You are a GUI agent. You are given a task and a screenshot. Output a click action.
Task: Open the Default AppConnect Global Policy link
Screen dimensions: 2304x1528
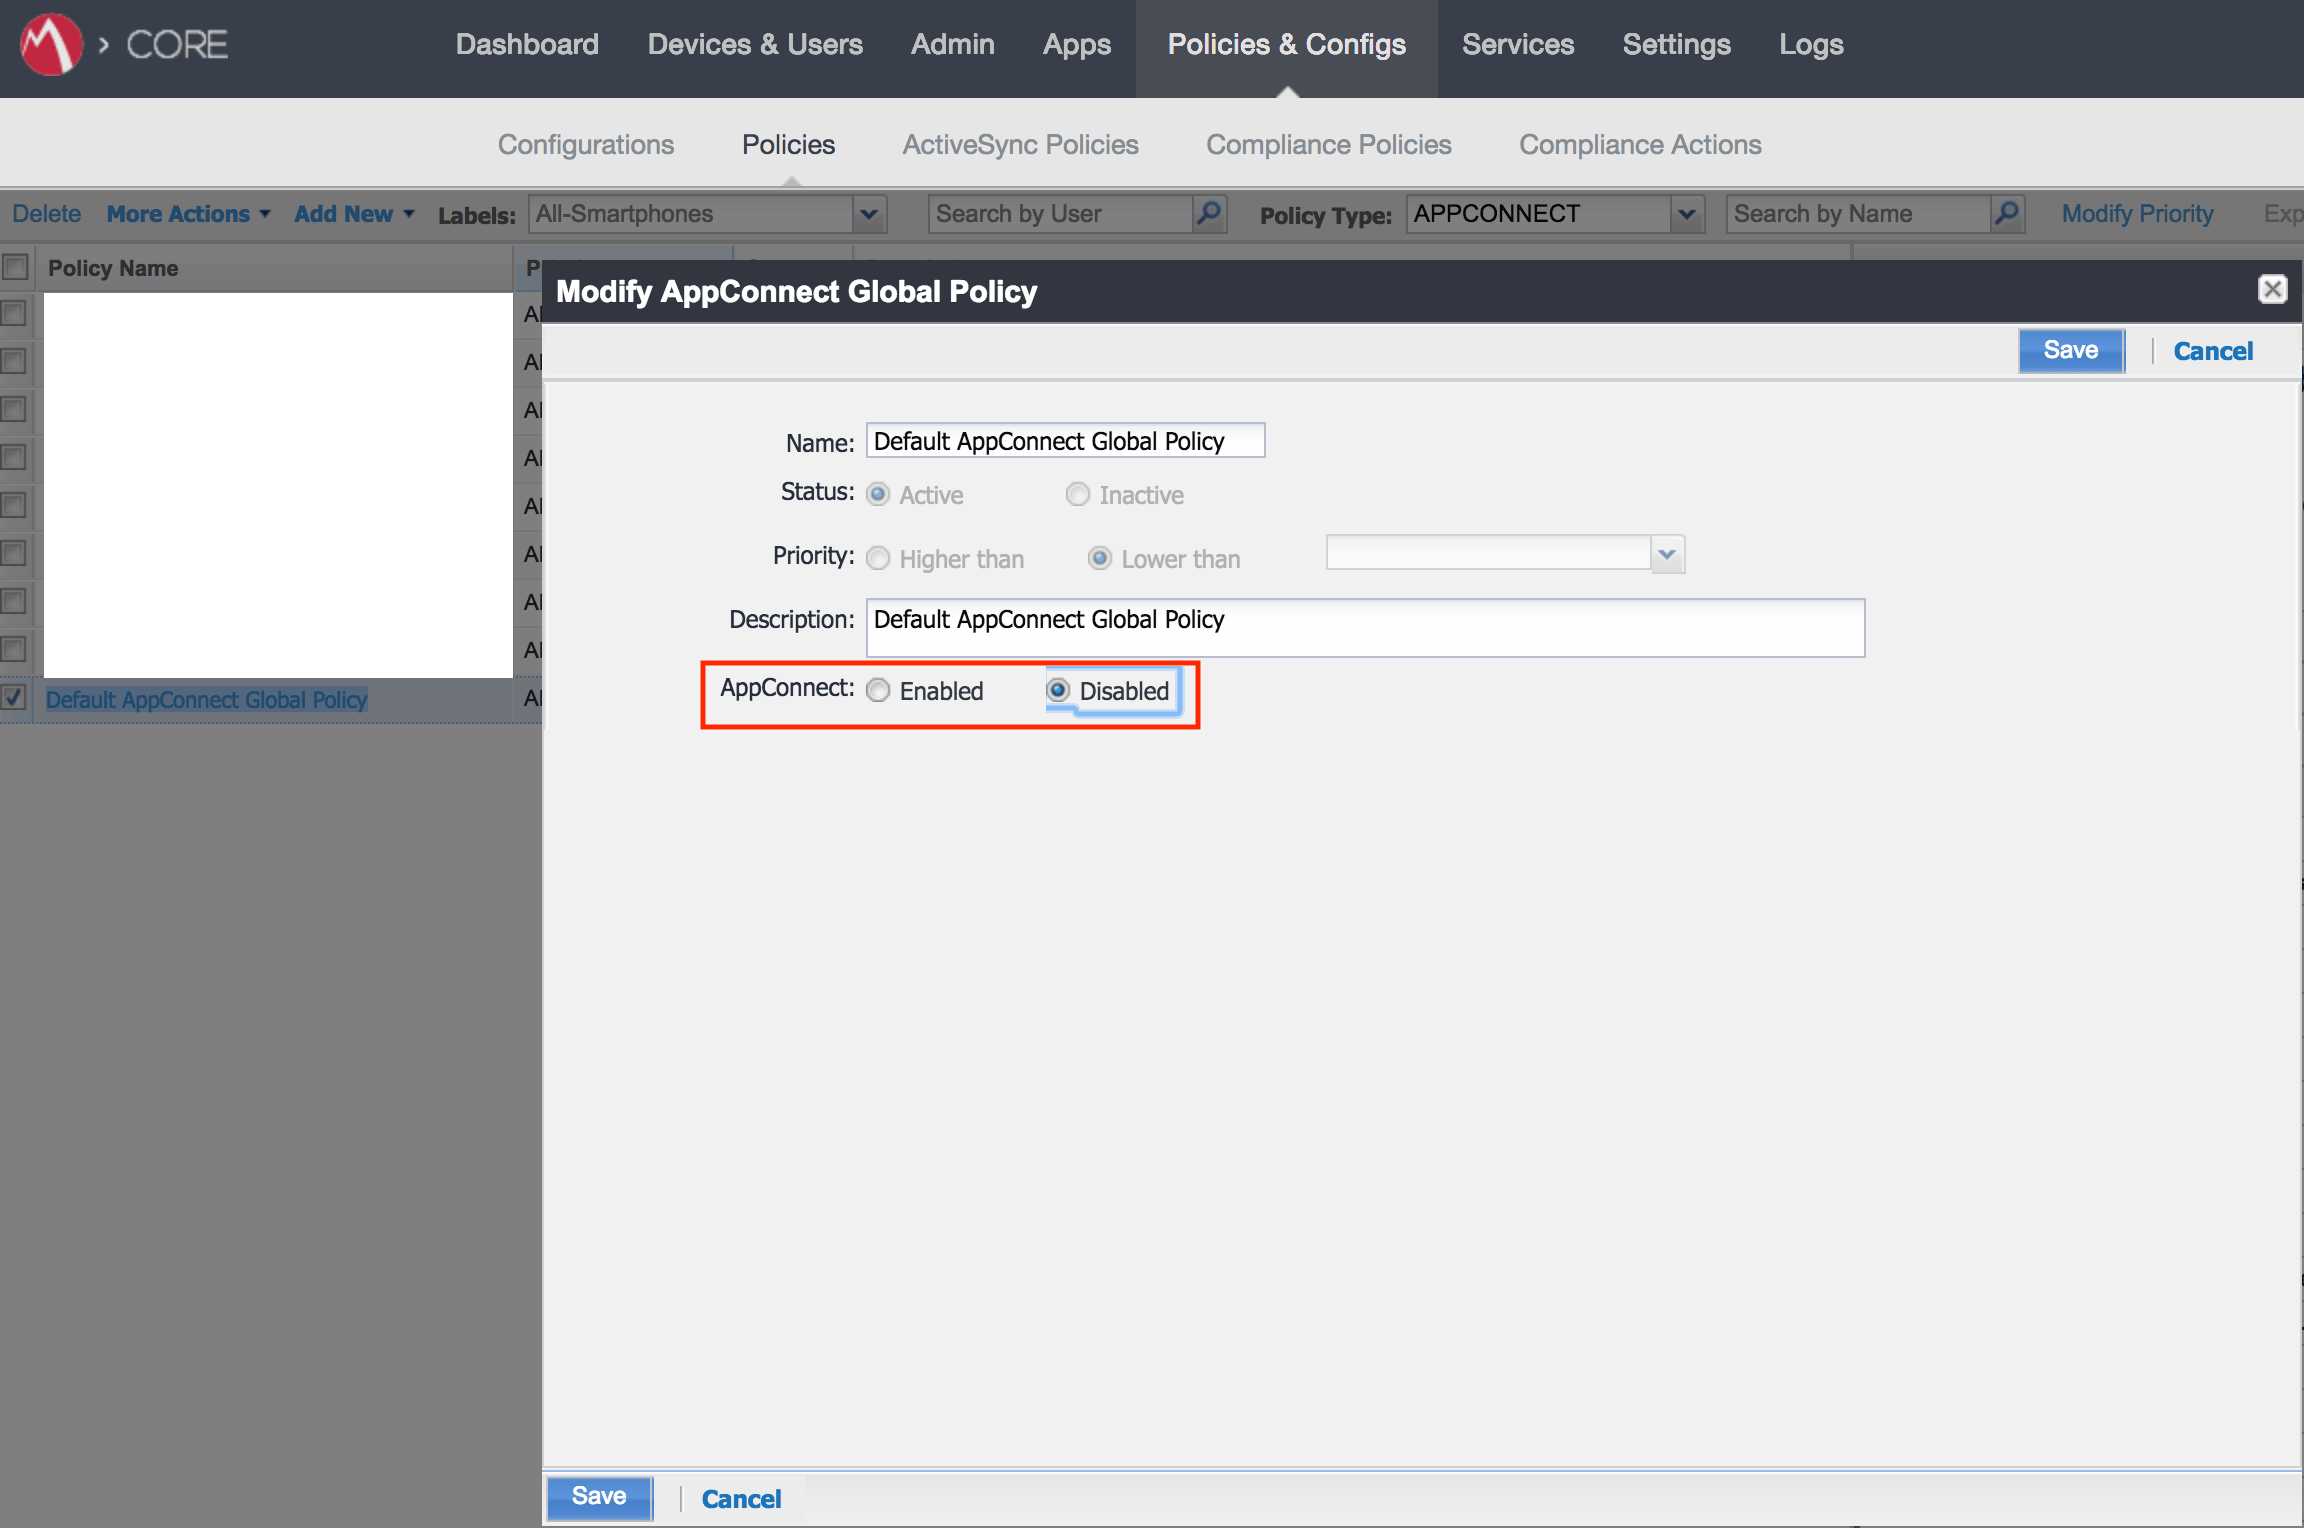point(207,699)
